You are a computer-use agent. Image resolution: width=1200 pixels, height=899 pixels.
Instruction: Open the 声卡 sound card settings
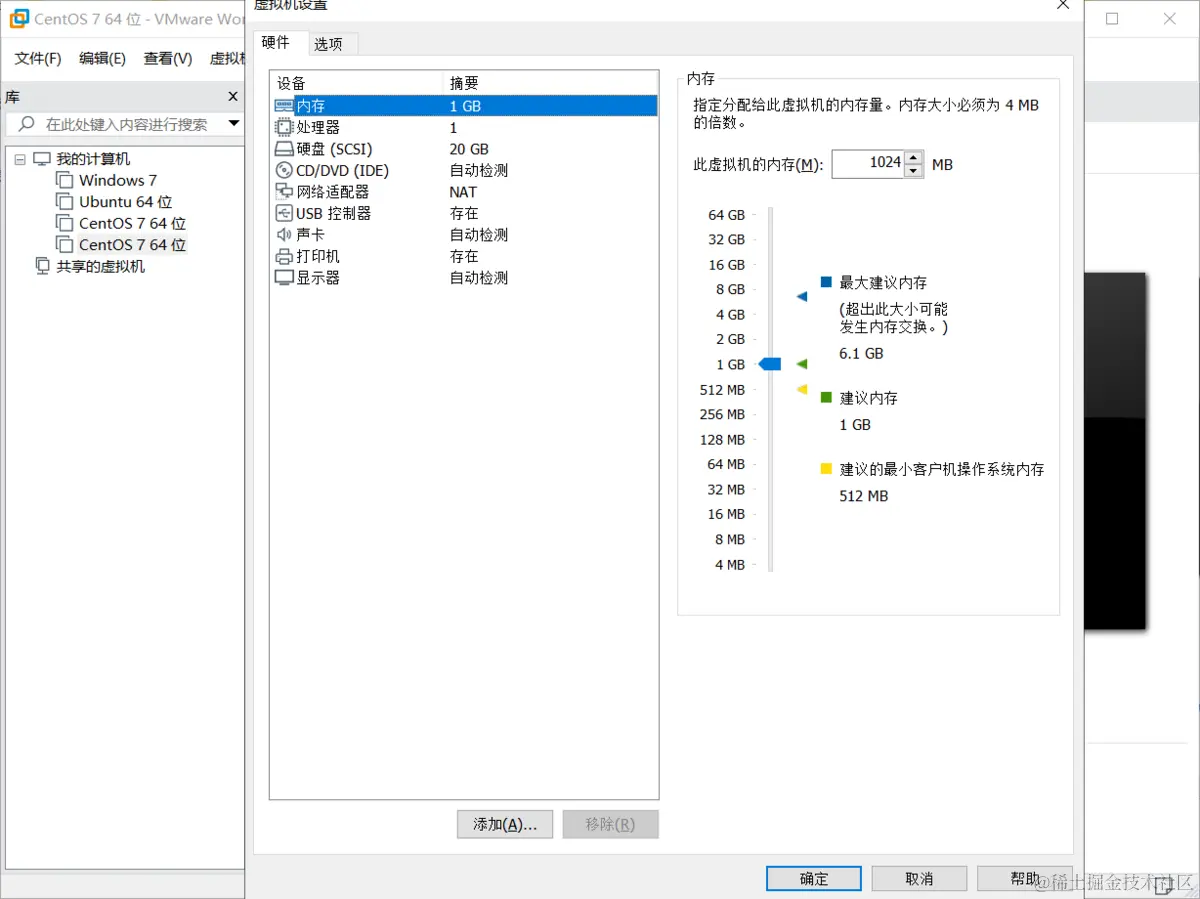coord(312,234)
